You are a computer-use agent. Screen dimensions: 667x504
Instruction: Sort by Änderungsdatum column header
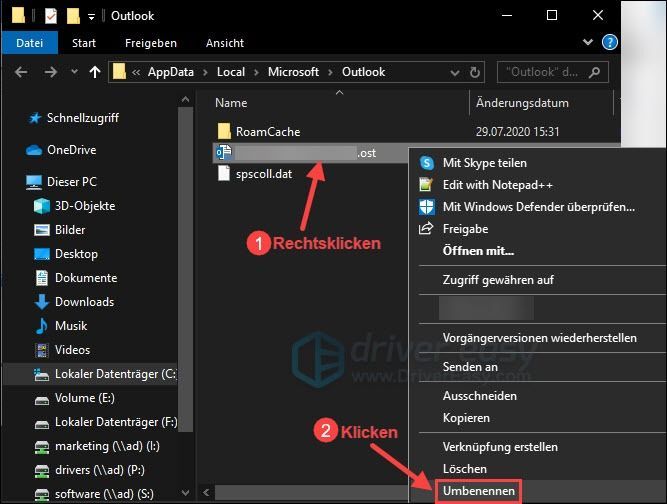[522, 103]
